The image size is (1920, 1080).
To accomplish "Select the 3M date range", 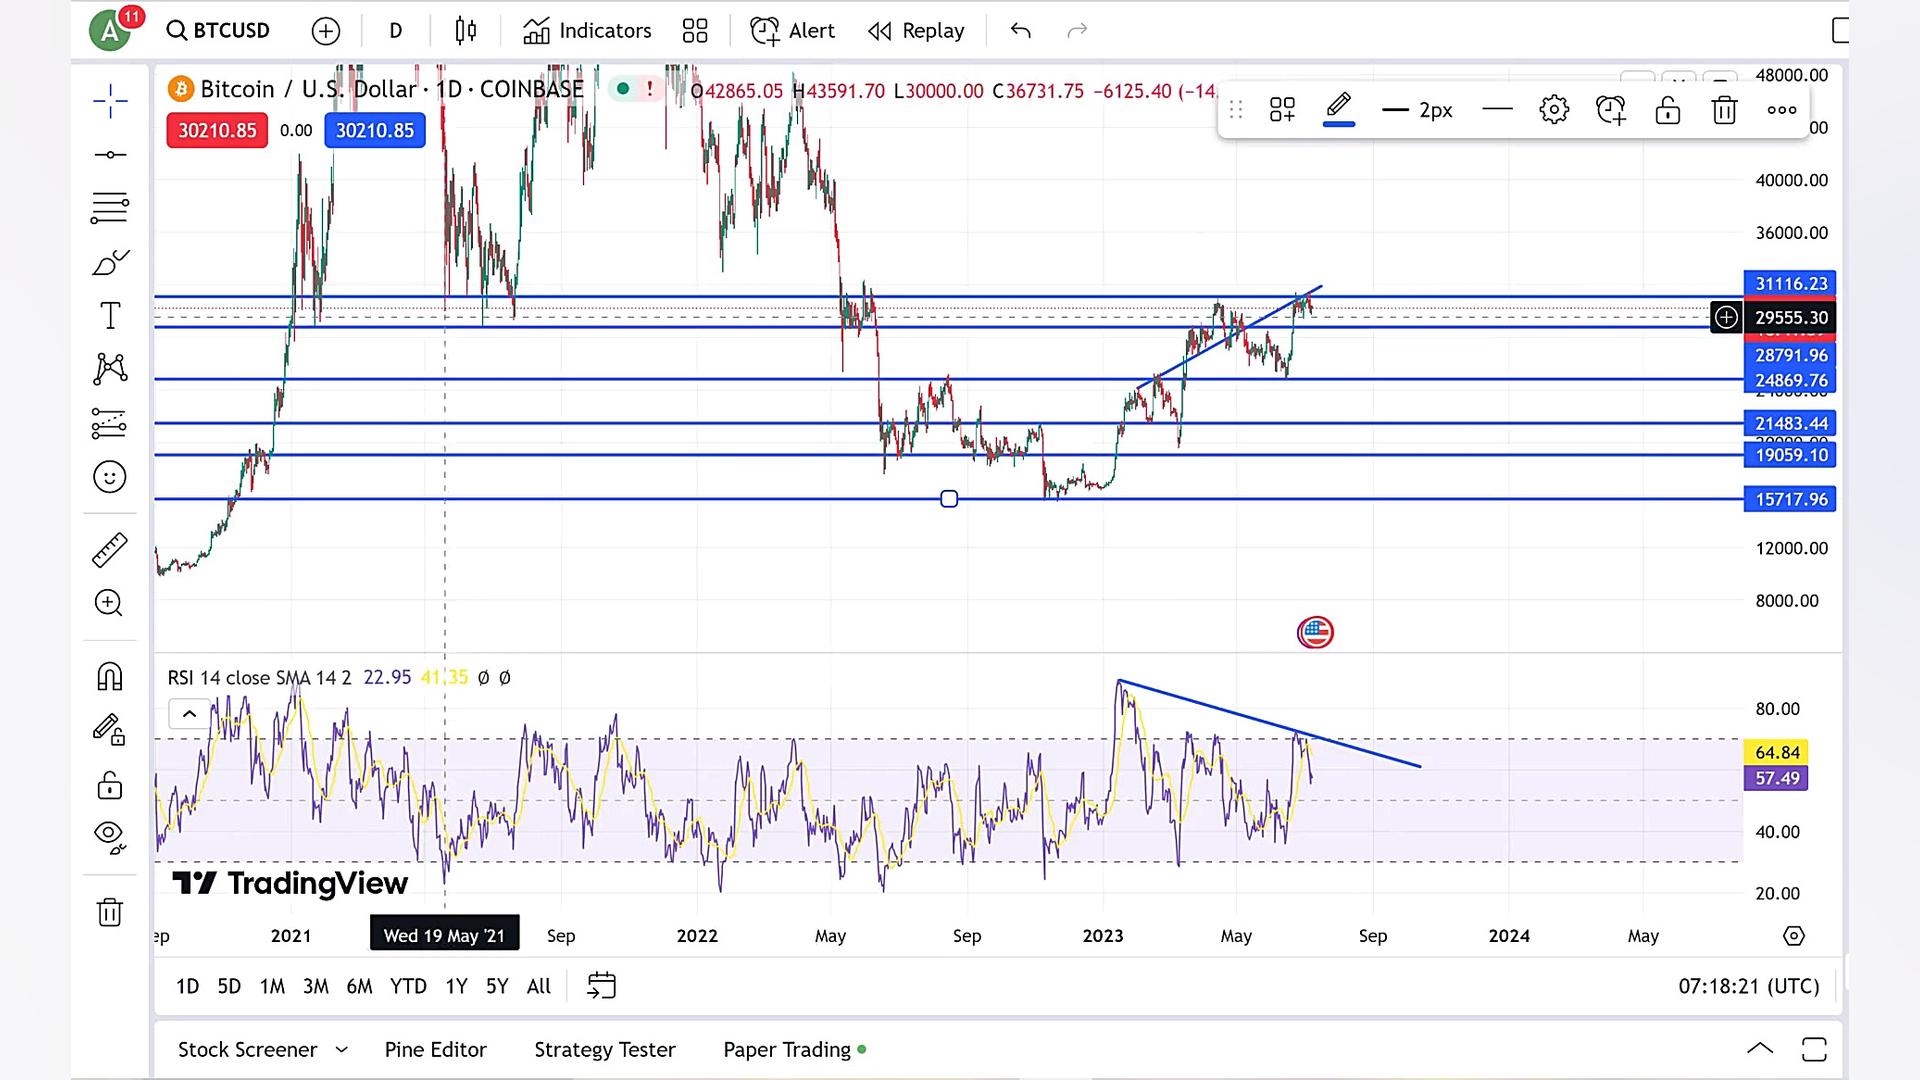I will pyautogui.click(x=316, y=986).
